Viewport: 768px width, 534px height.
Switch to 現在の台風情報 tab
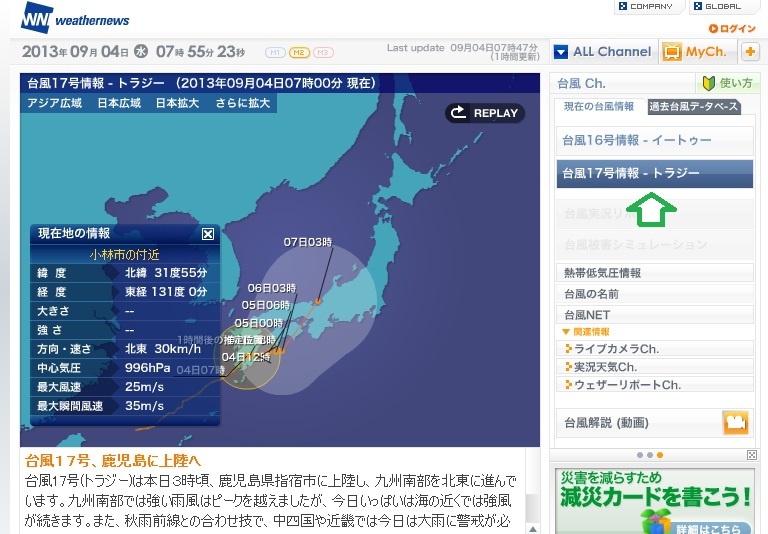click(598, 107)
